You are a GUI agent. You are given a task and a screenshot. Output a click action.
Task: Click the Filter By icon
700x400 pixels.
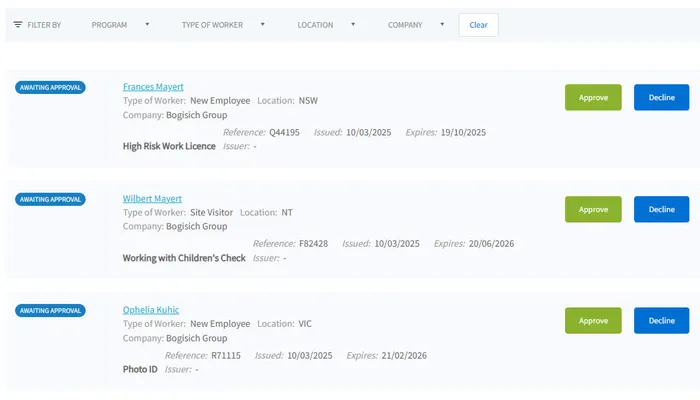tap(18, 25)
